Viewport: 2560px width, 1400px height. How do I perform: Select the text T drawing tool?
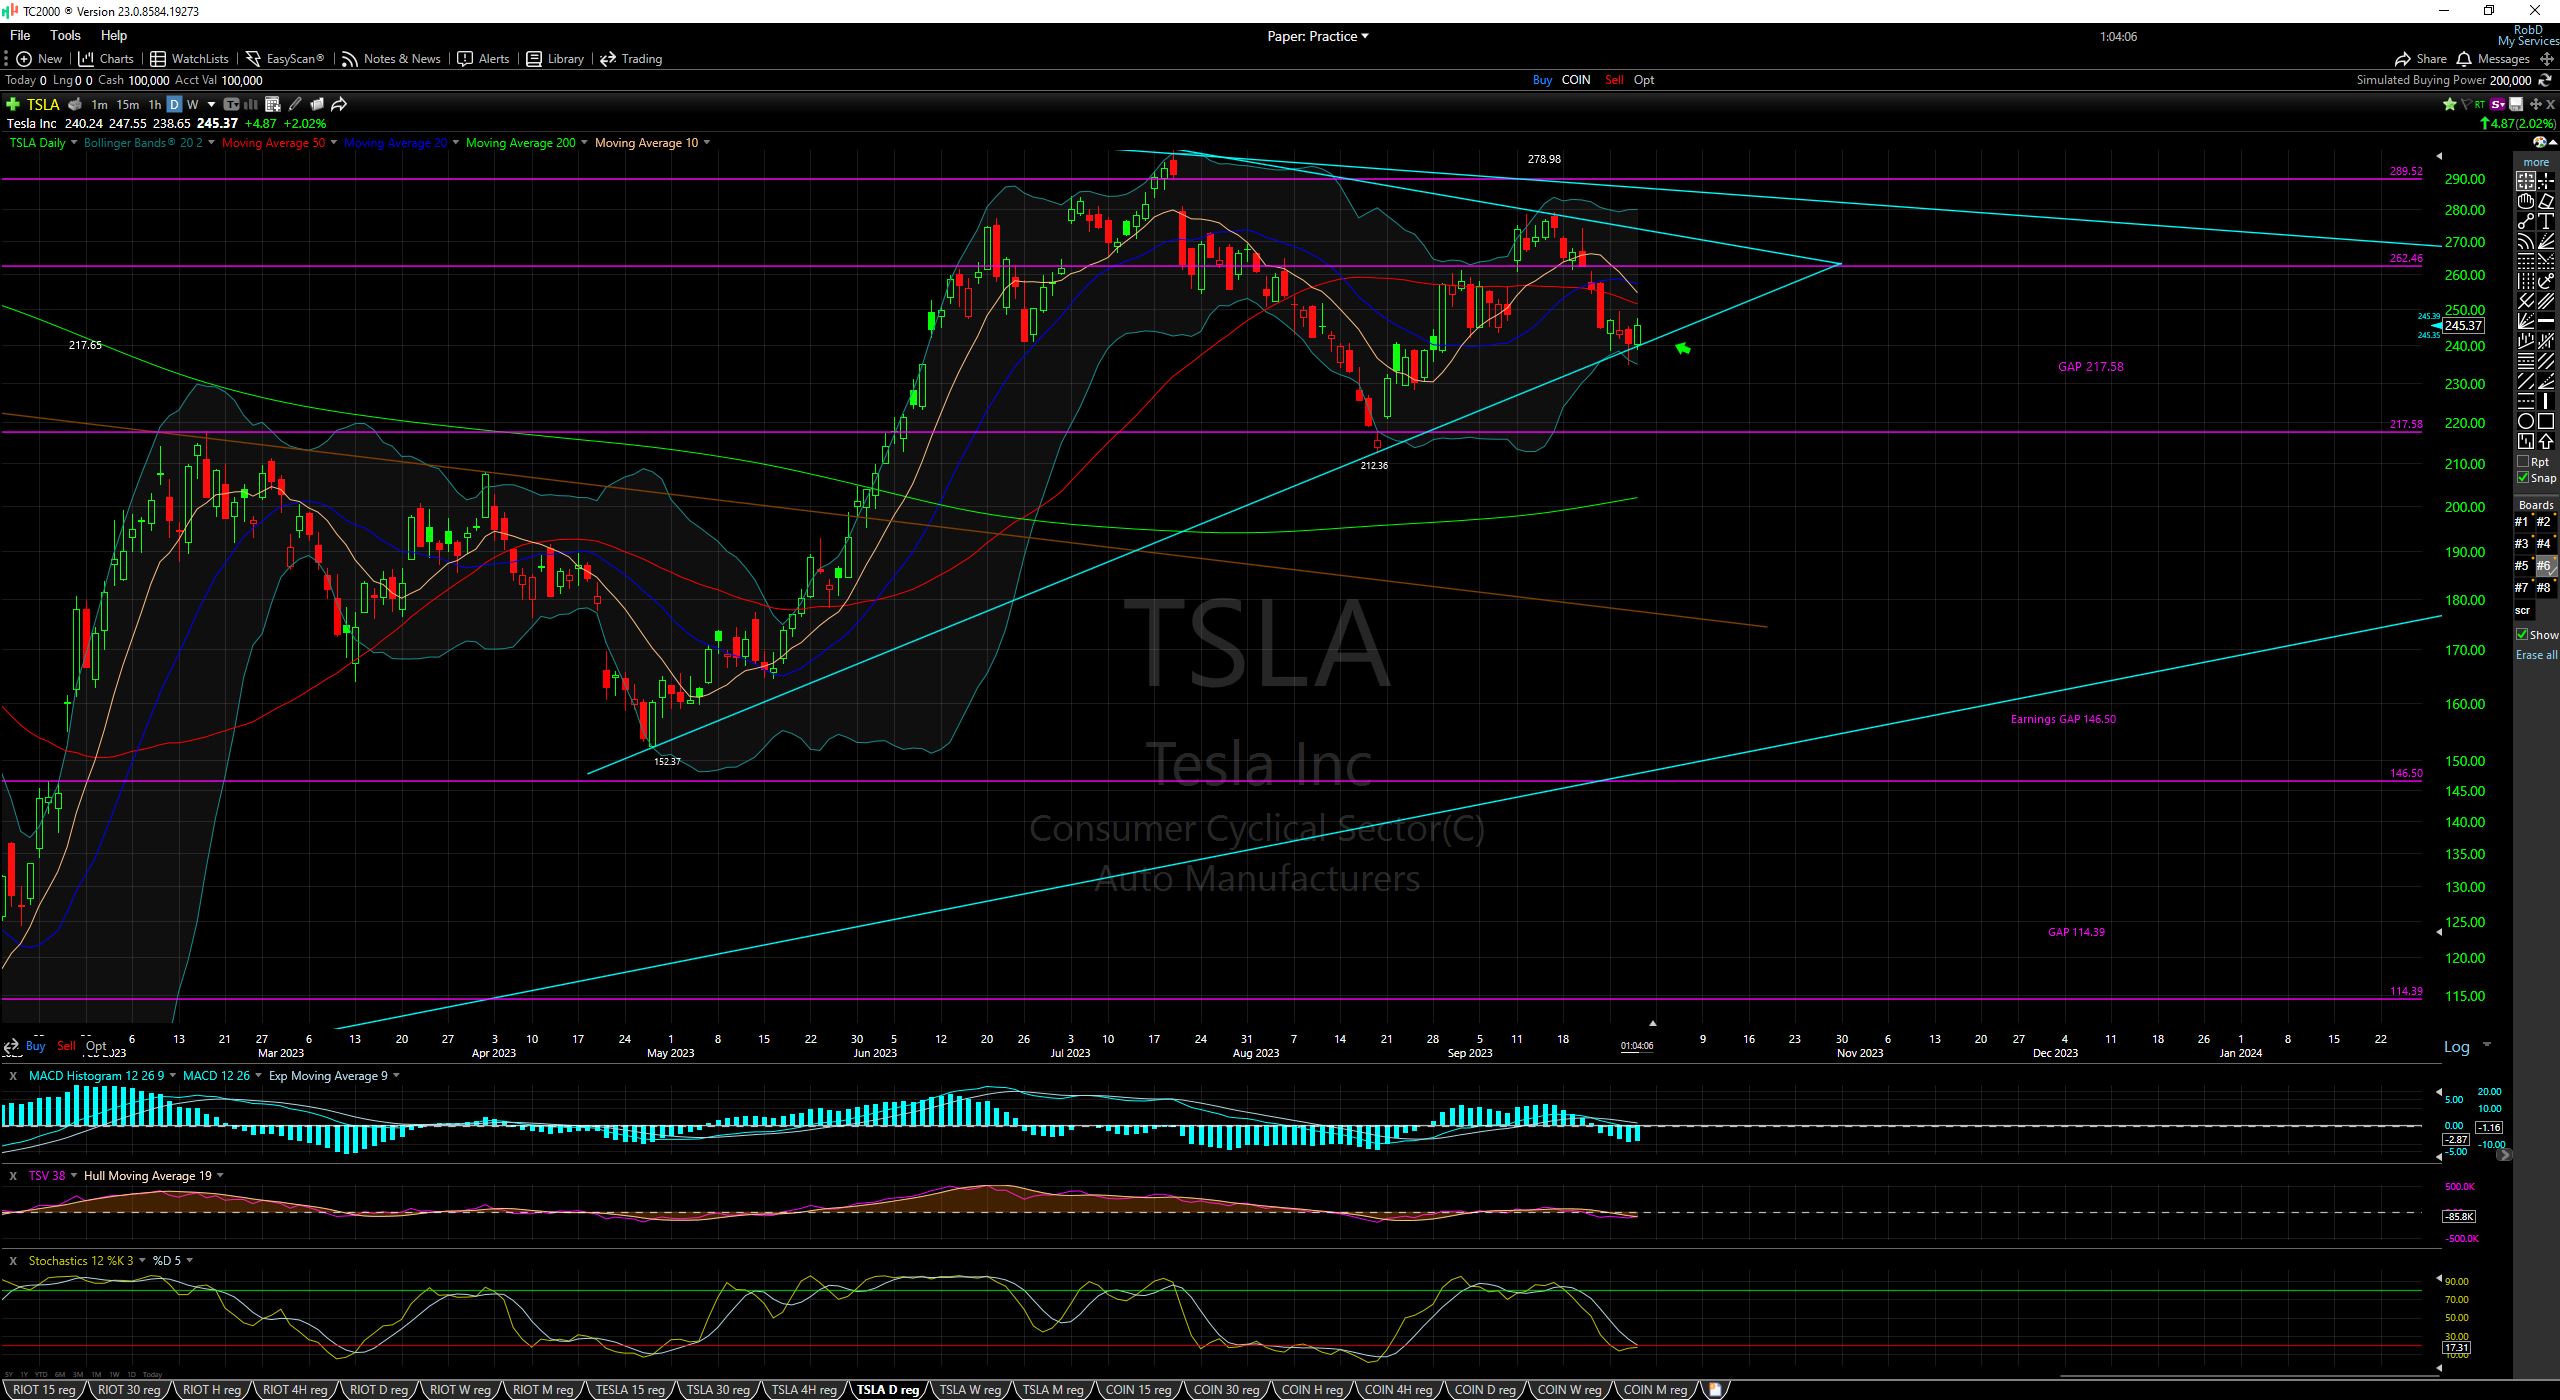[2546, 222]
